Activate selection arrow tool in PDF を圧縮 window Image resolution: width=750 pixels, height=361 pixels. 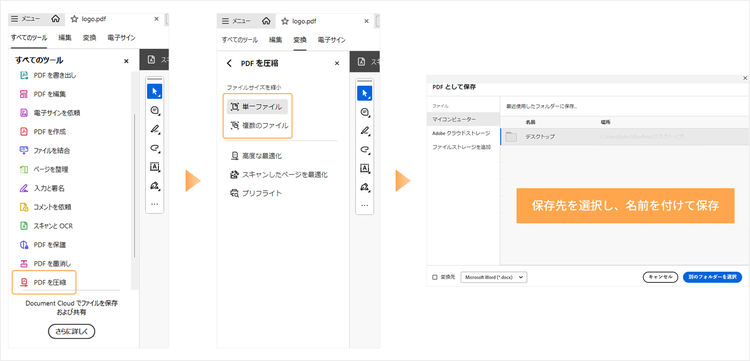pyautogui.click(x=364, y=93)
